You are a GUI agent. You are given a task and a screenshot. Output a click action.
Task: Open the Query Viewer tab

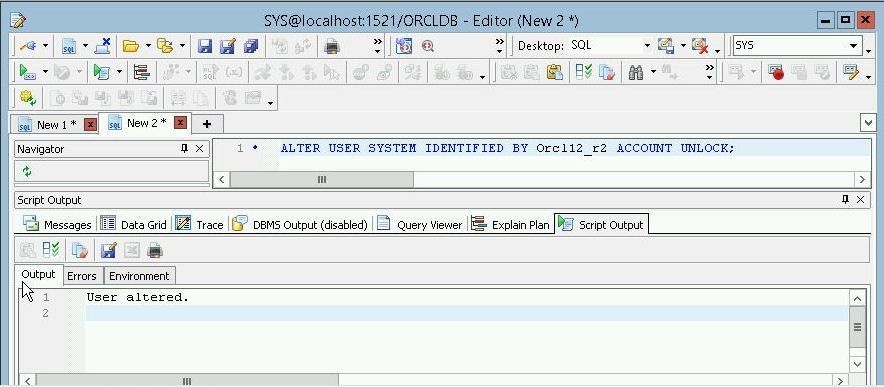(x=419, y=225)
